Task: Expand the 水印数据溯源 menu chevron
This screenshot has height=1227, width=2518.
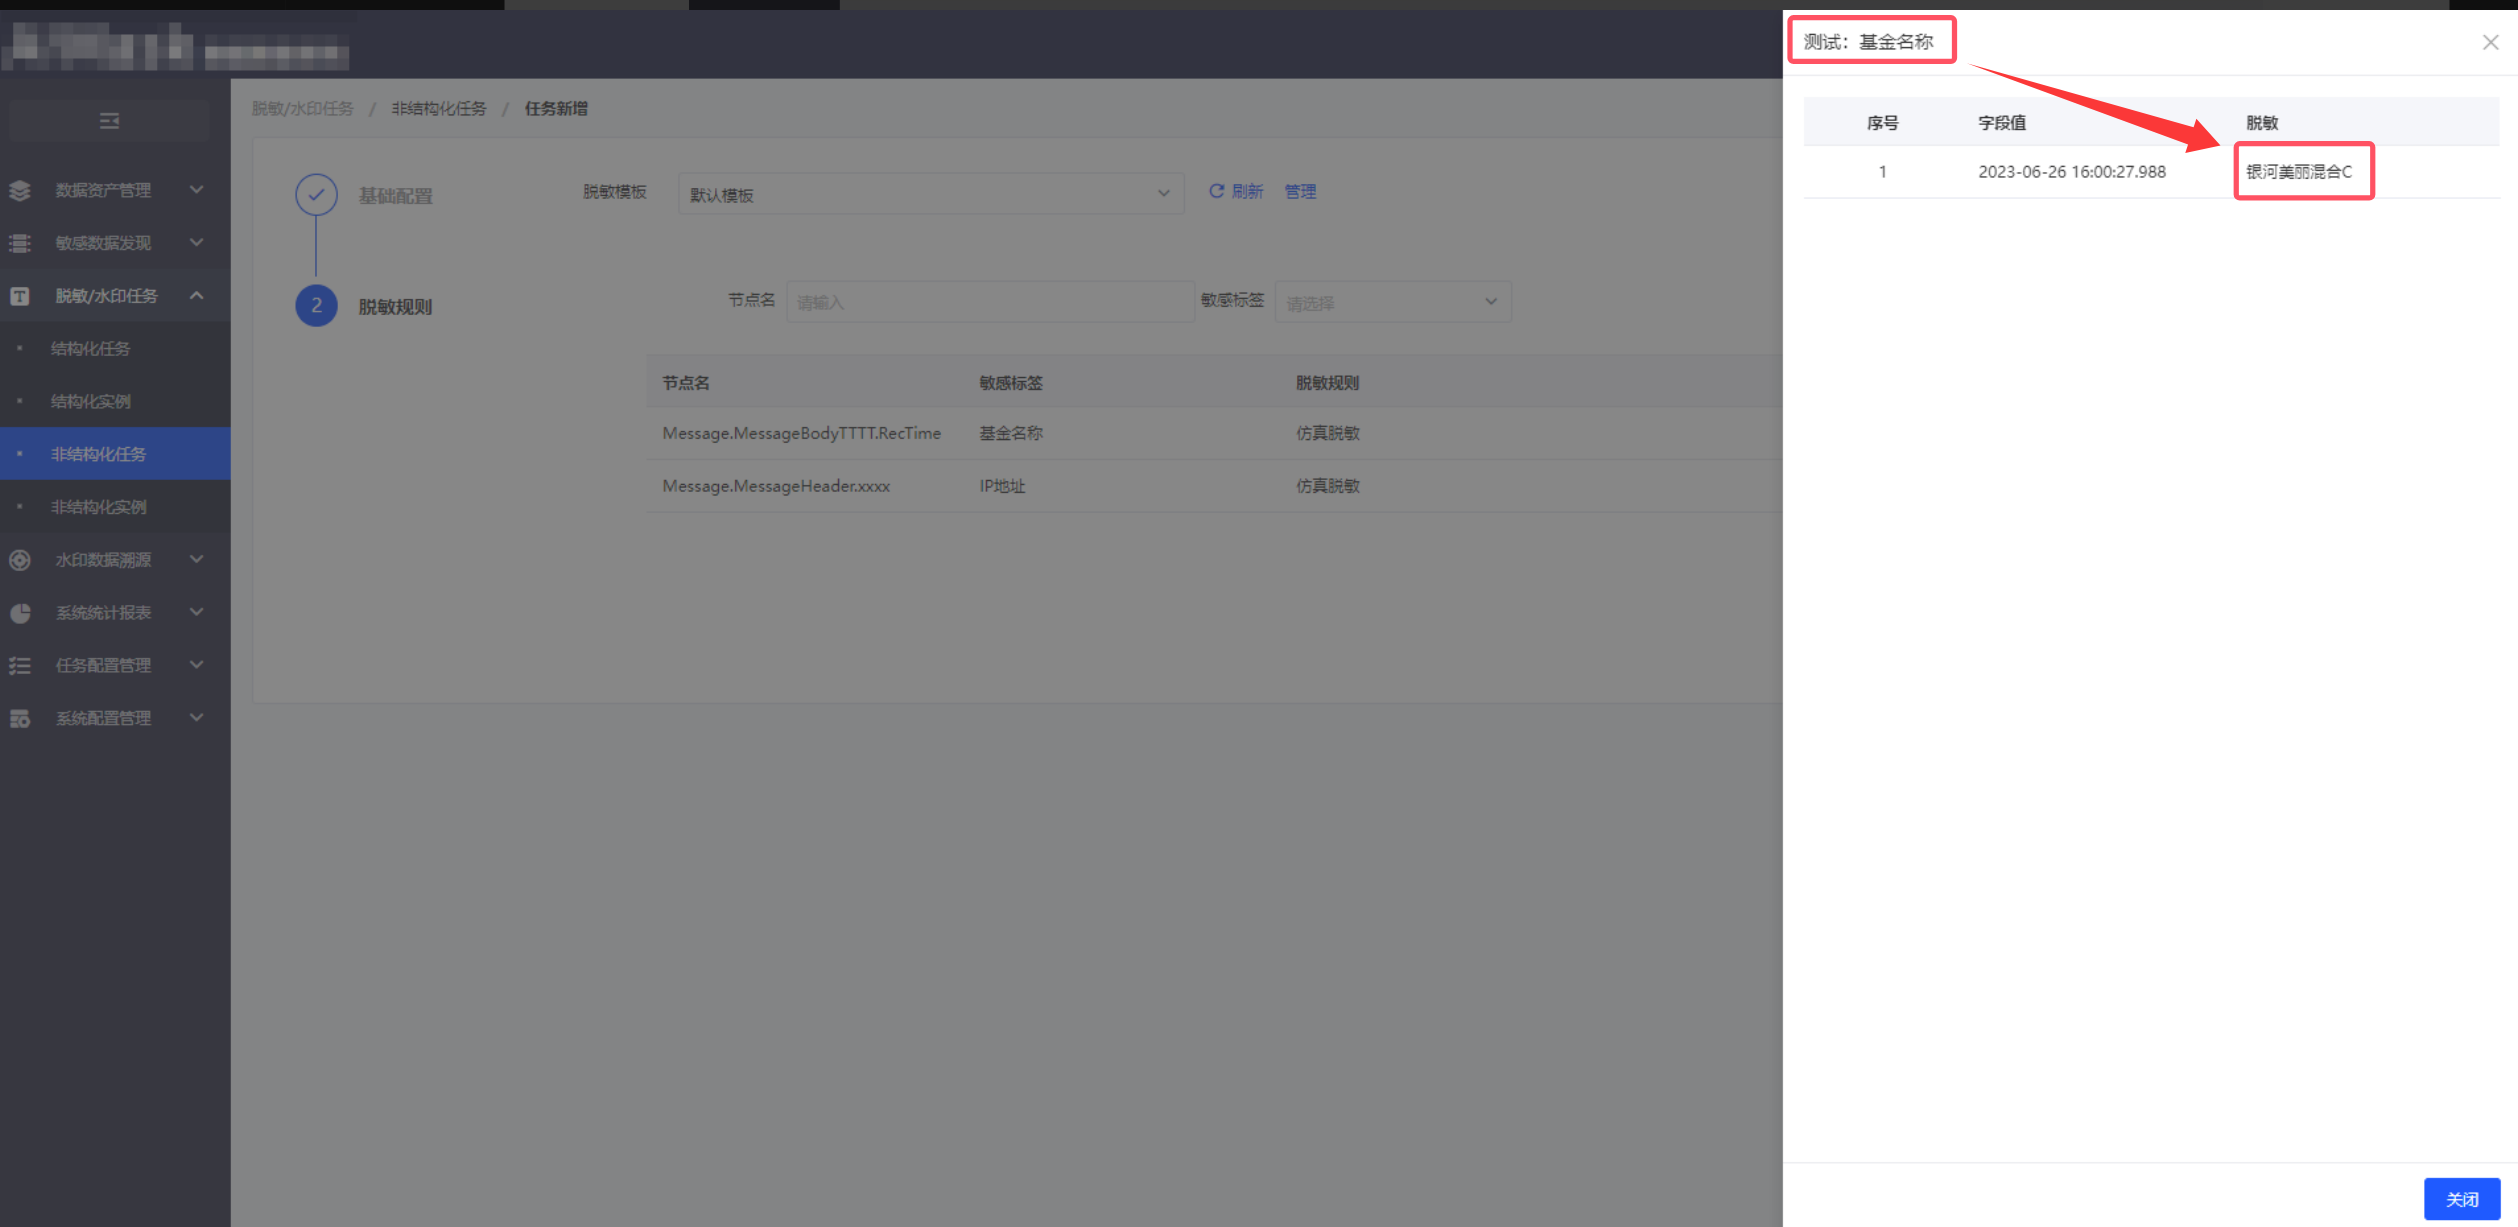Action: point(197,559)
